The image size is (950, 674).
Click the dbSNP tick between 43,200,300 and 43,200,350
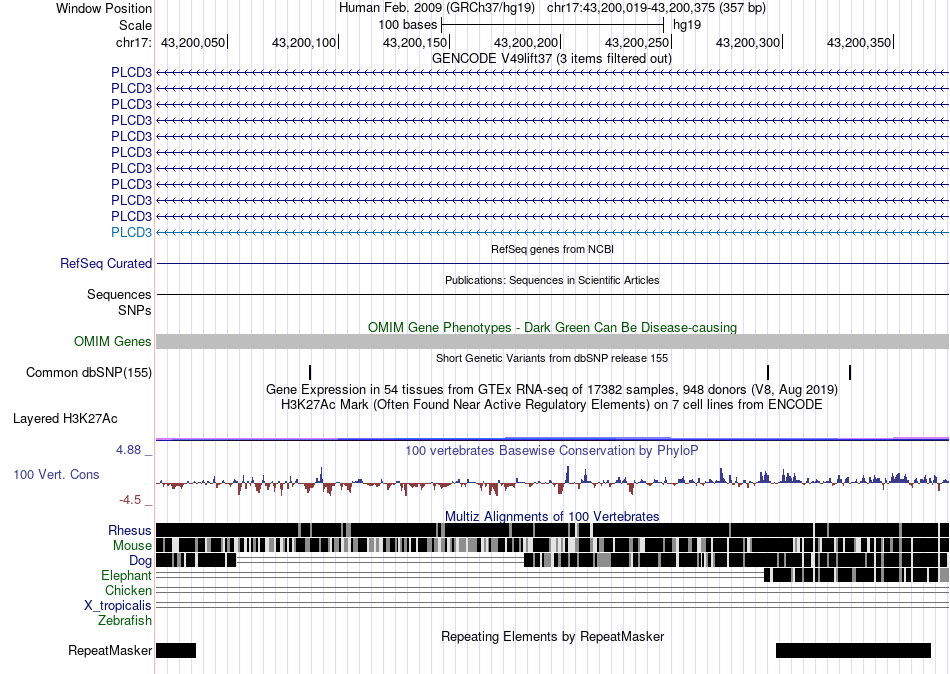point(850,372)
